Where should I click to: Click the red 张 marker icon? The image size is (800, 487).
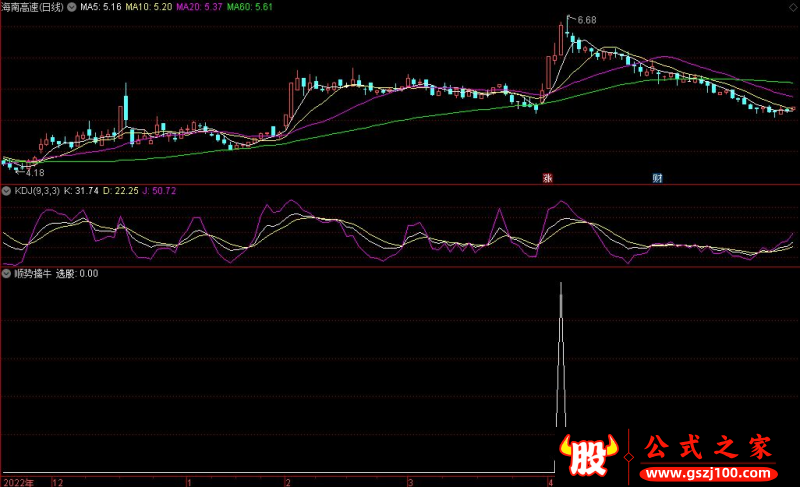pos(548,179)
